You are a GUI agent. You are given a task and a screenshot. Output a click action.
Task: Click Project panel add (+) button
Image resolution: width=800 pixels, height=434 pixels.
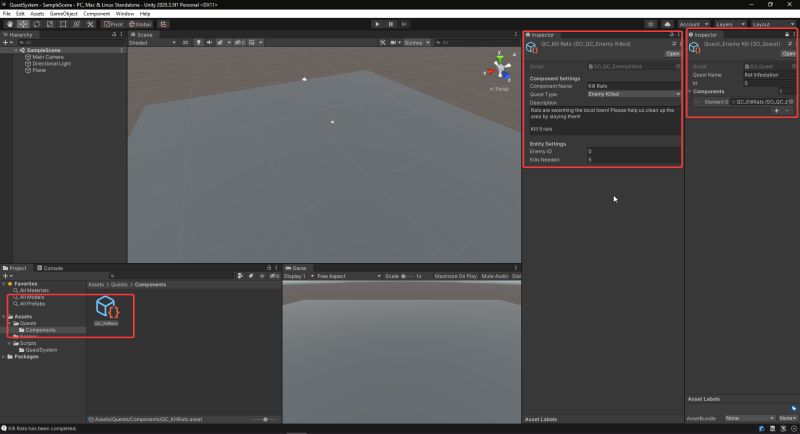[x=6, y=276]
